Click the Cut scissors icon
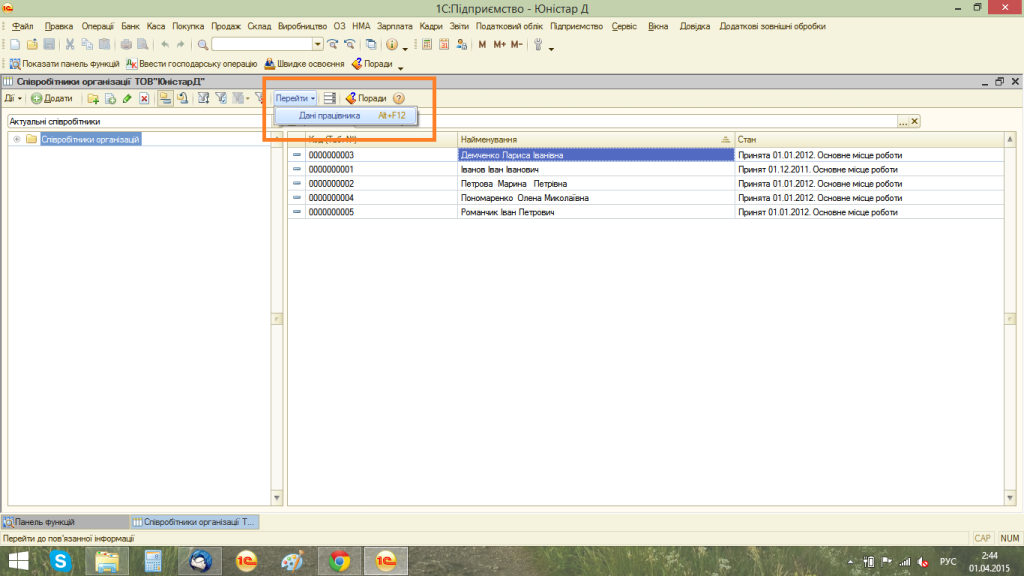 click(69, 44)
